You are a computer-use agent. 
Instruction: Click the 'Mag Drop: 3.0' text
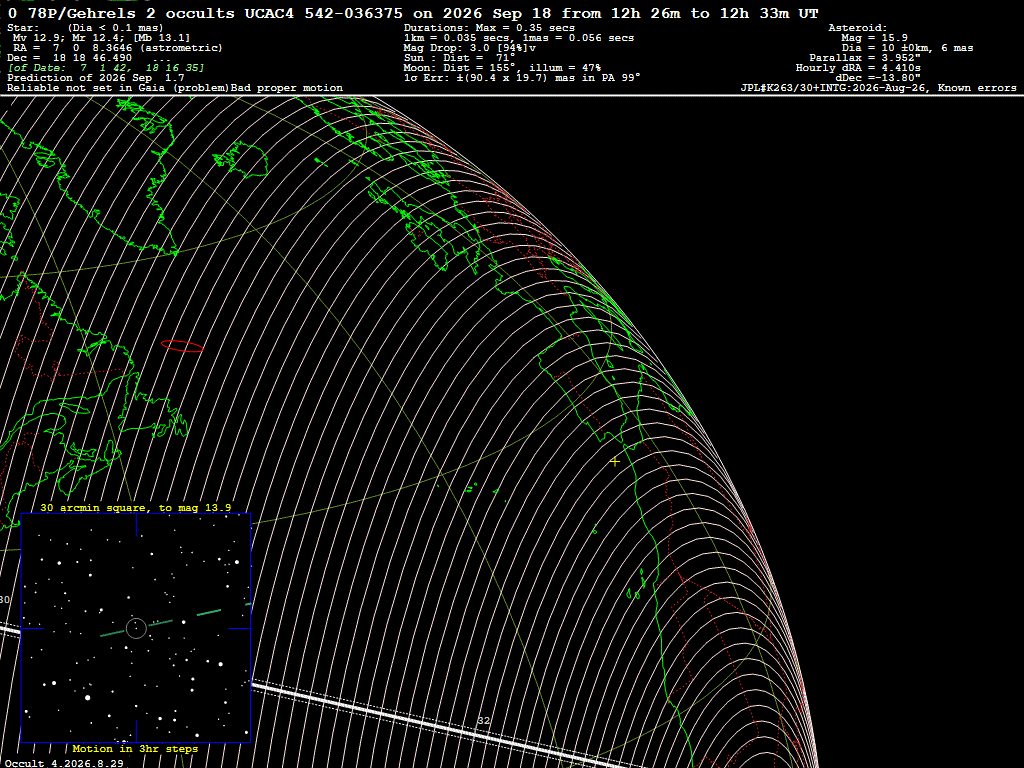pyautogui.click(x=470, y=48)
